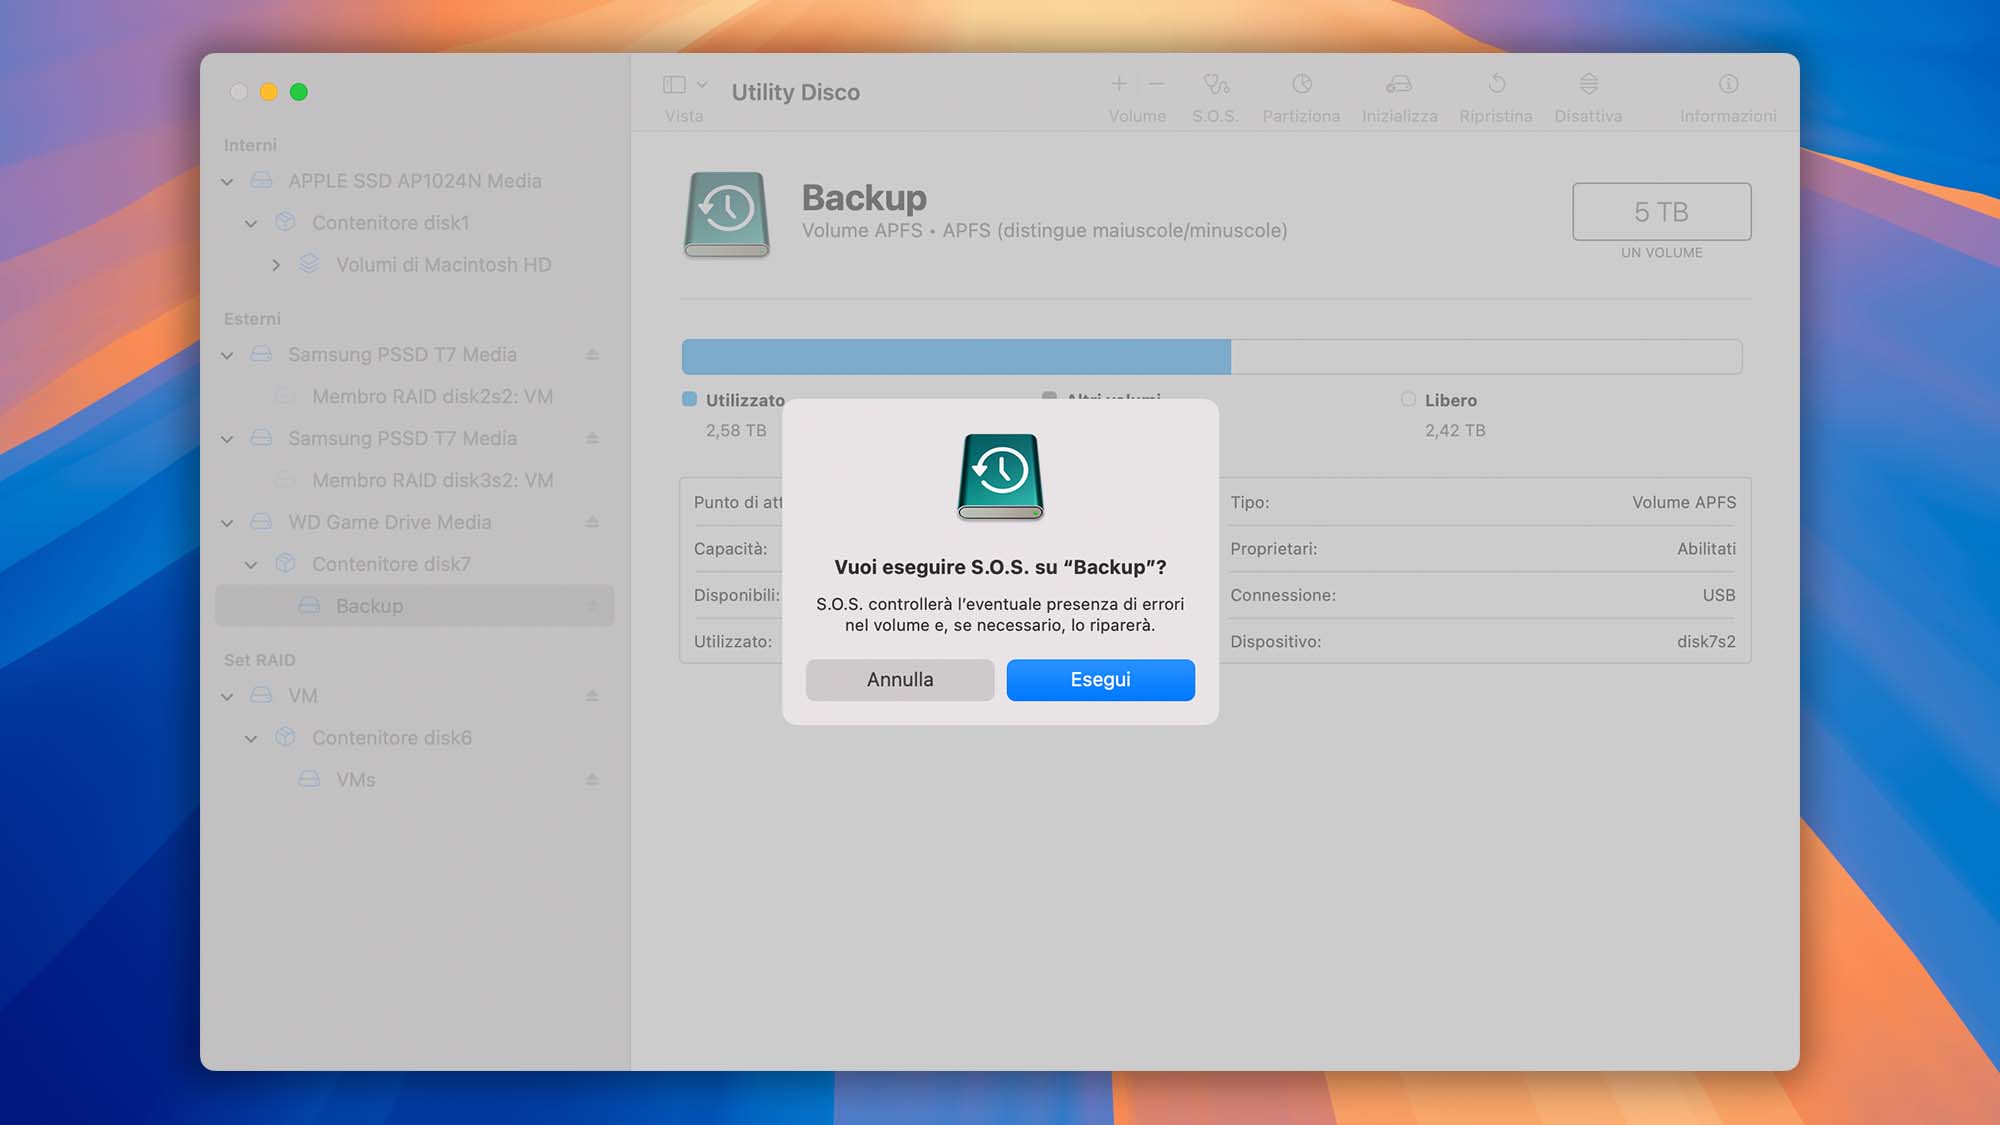The image size is (2000, 1125).
Task: Eject WD Game Drive Media
Action: pyautogui.click(x=592, y=522)
